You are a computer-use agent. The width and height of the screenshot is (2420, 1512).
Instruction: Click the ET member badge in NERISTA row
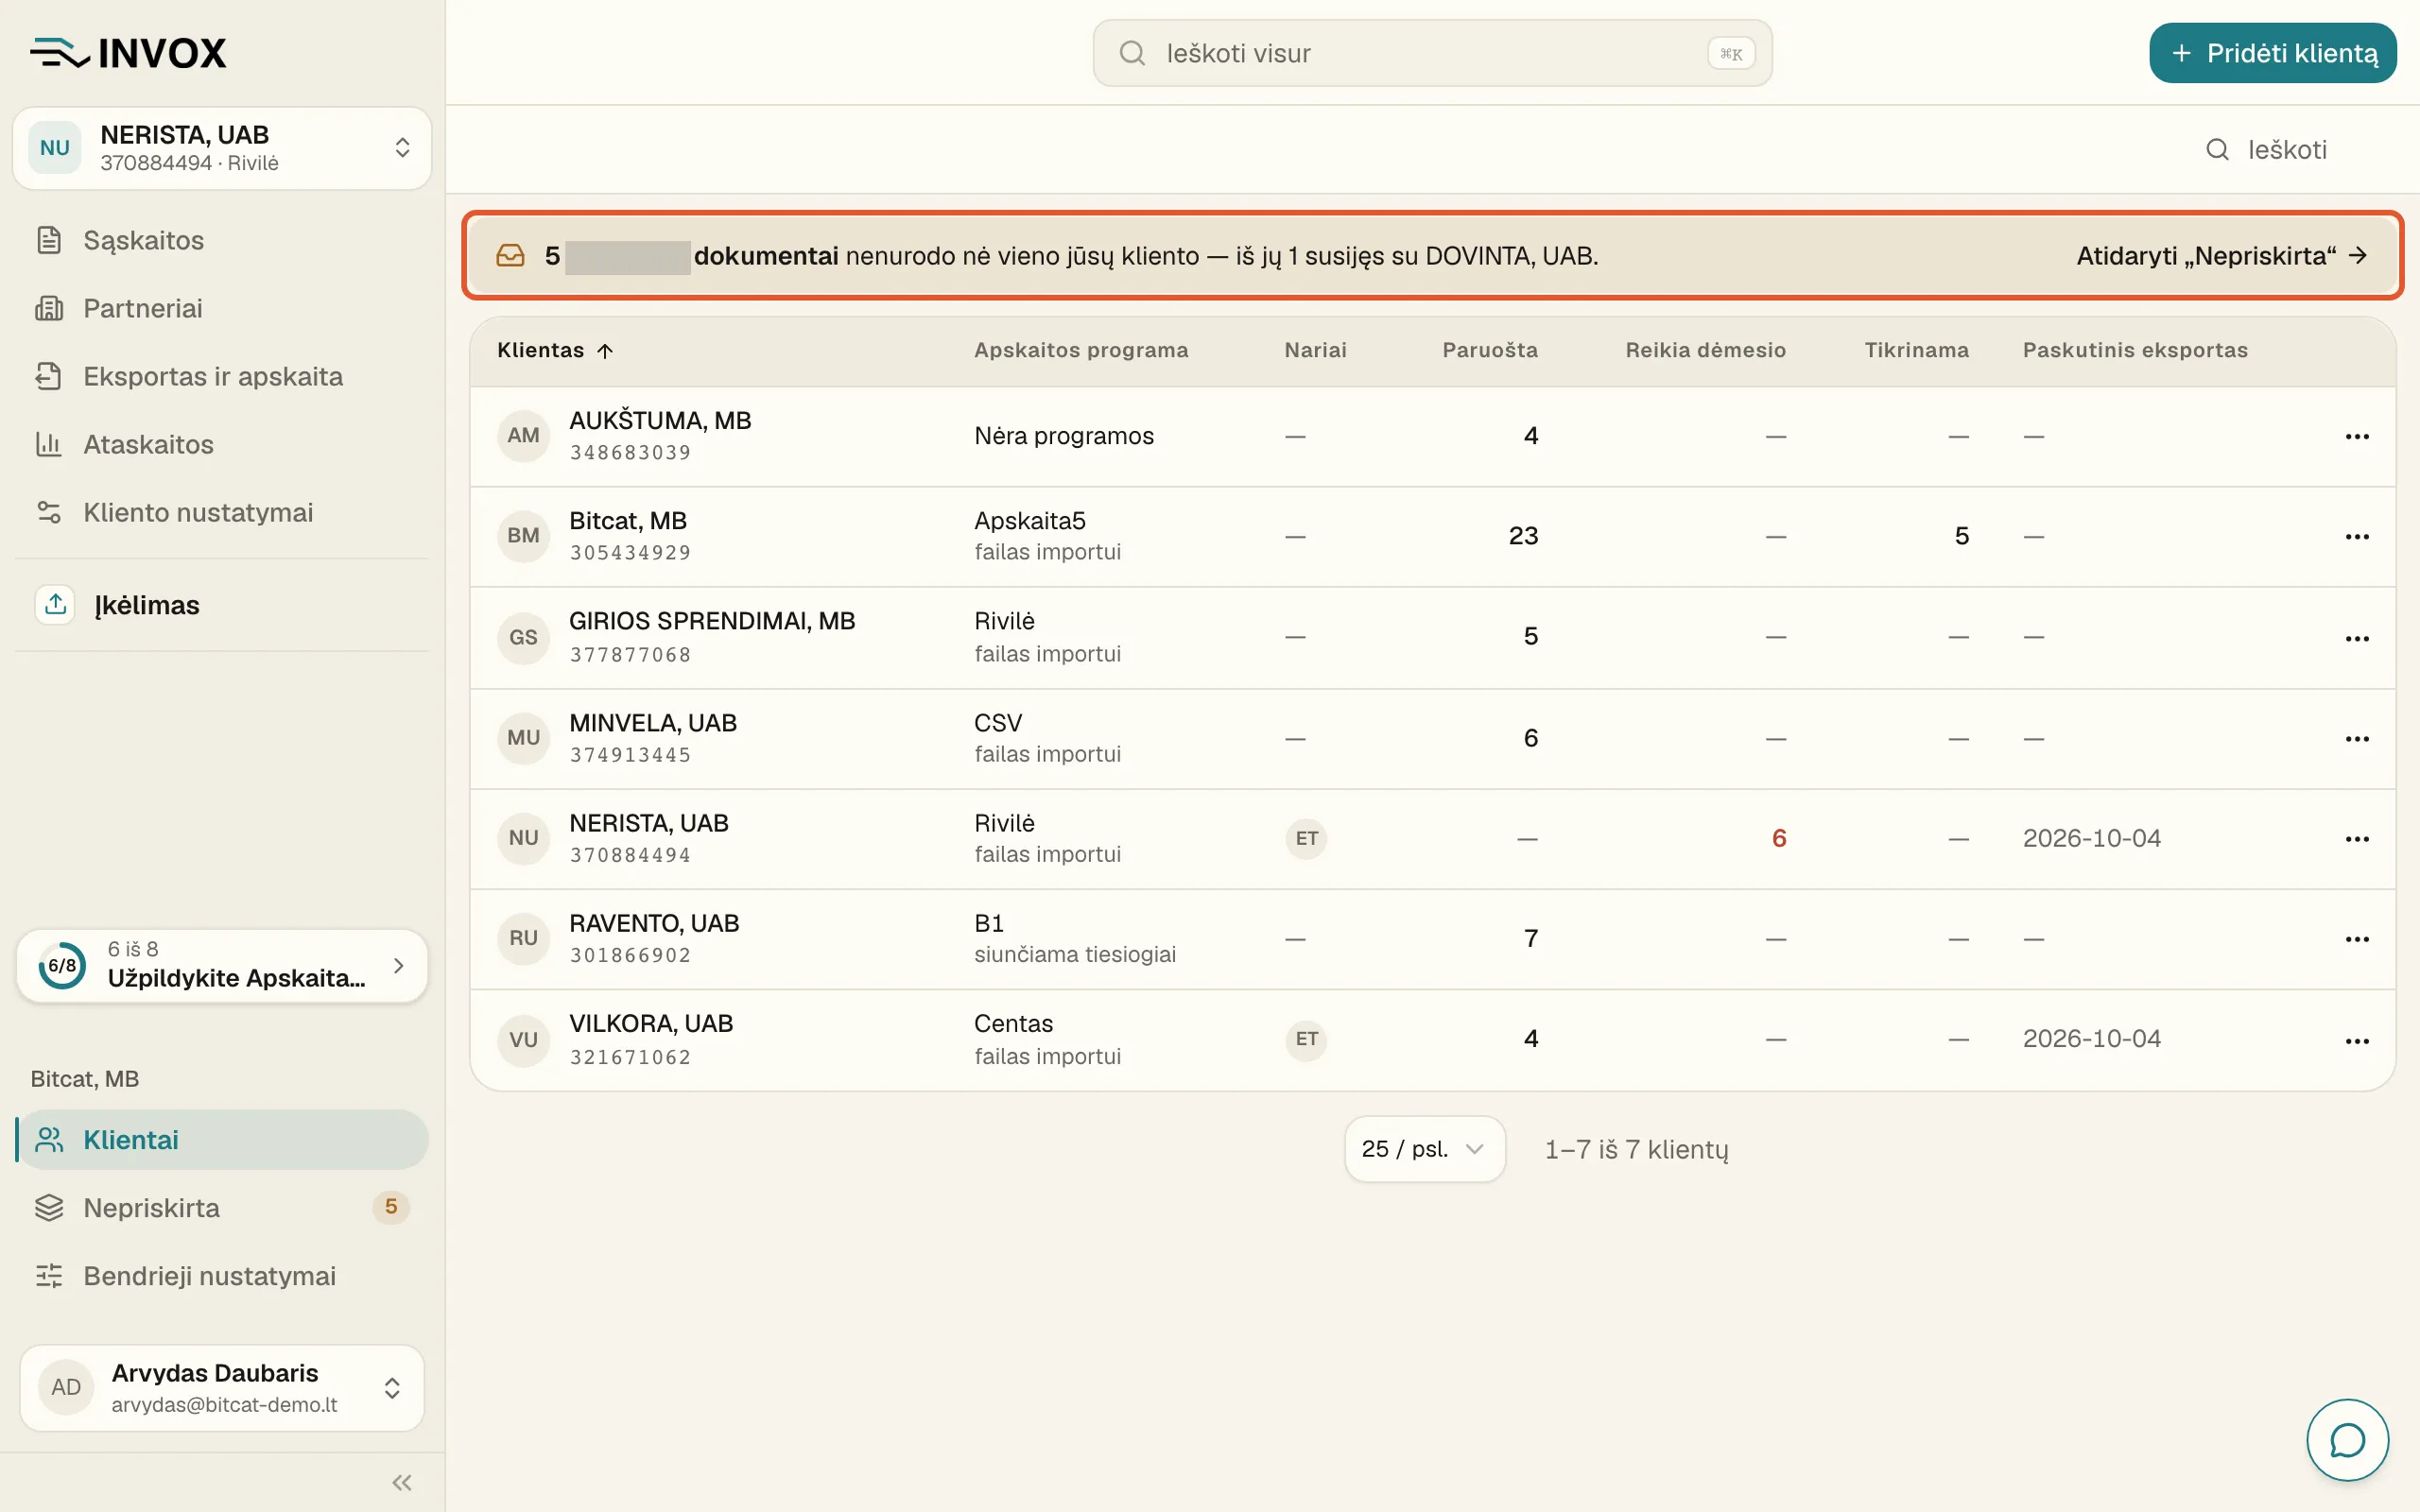1306,838
